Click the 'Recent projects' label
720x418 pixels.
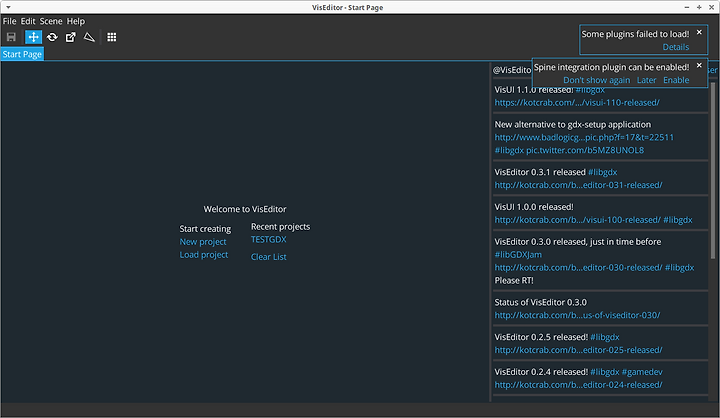280,226
